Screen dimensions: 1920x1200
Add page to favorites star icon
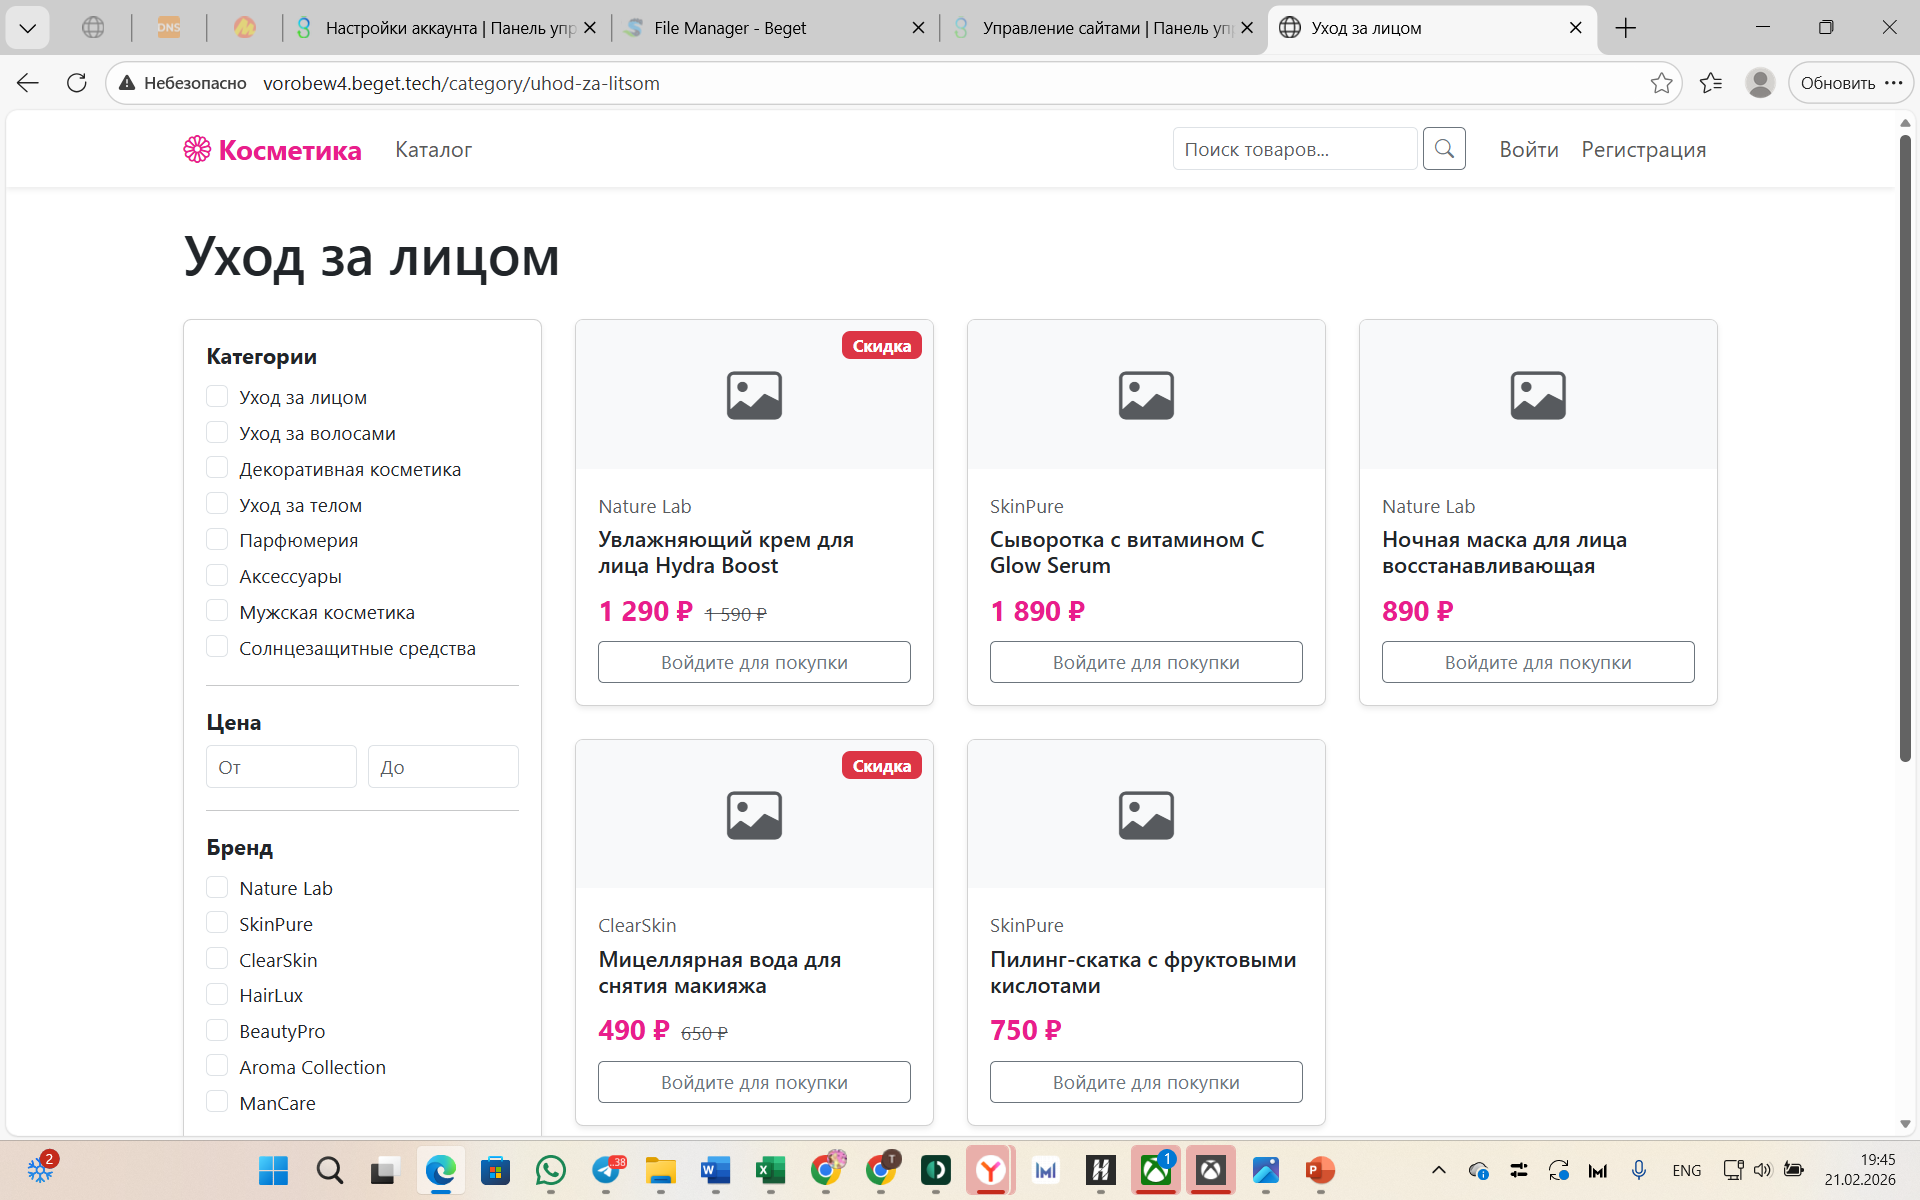1661,83
